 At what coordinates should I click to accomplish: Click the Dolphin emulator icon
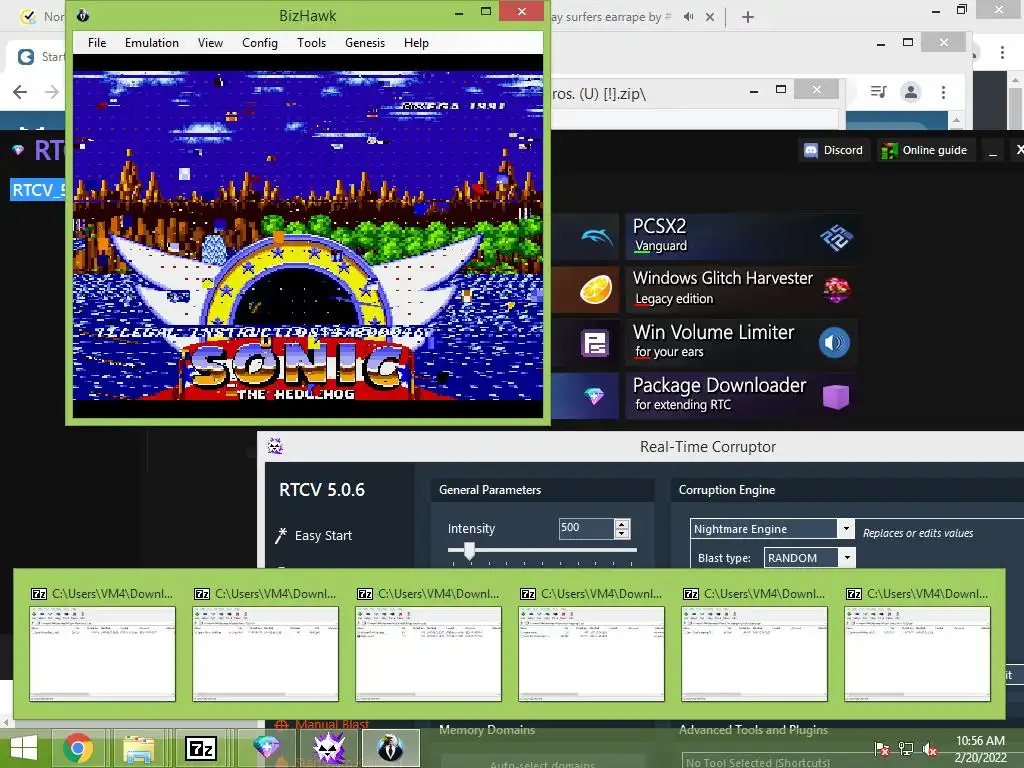pos(596,236)
